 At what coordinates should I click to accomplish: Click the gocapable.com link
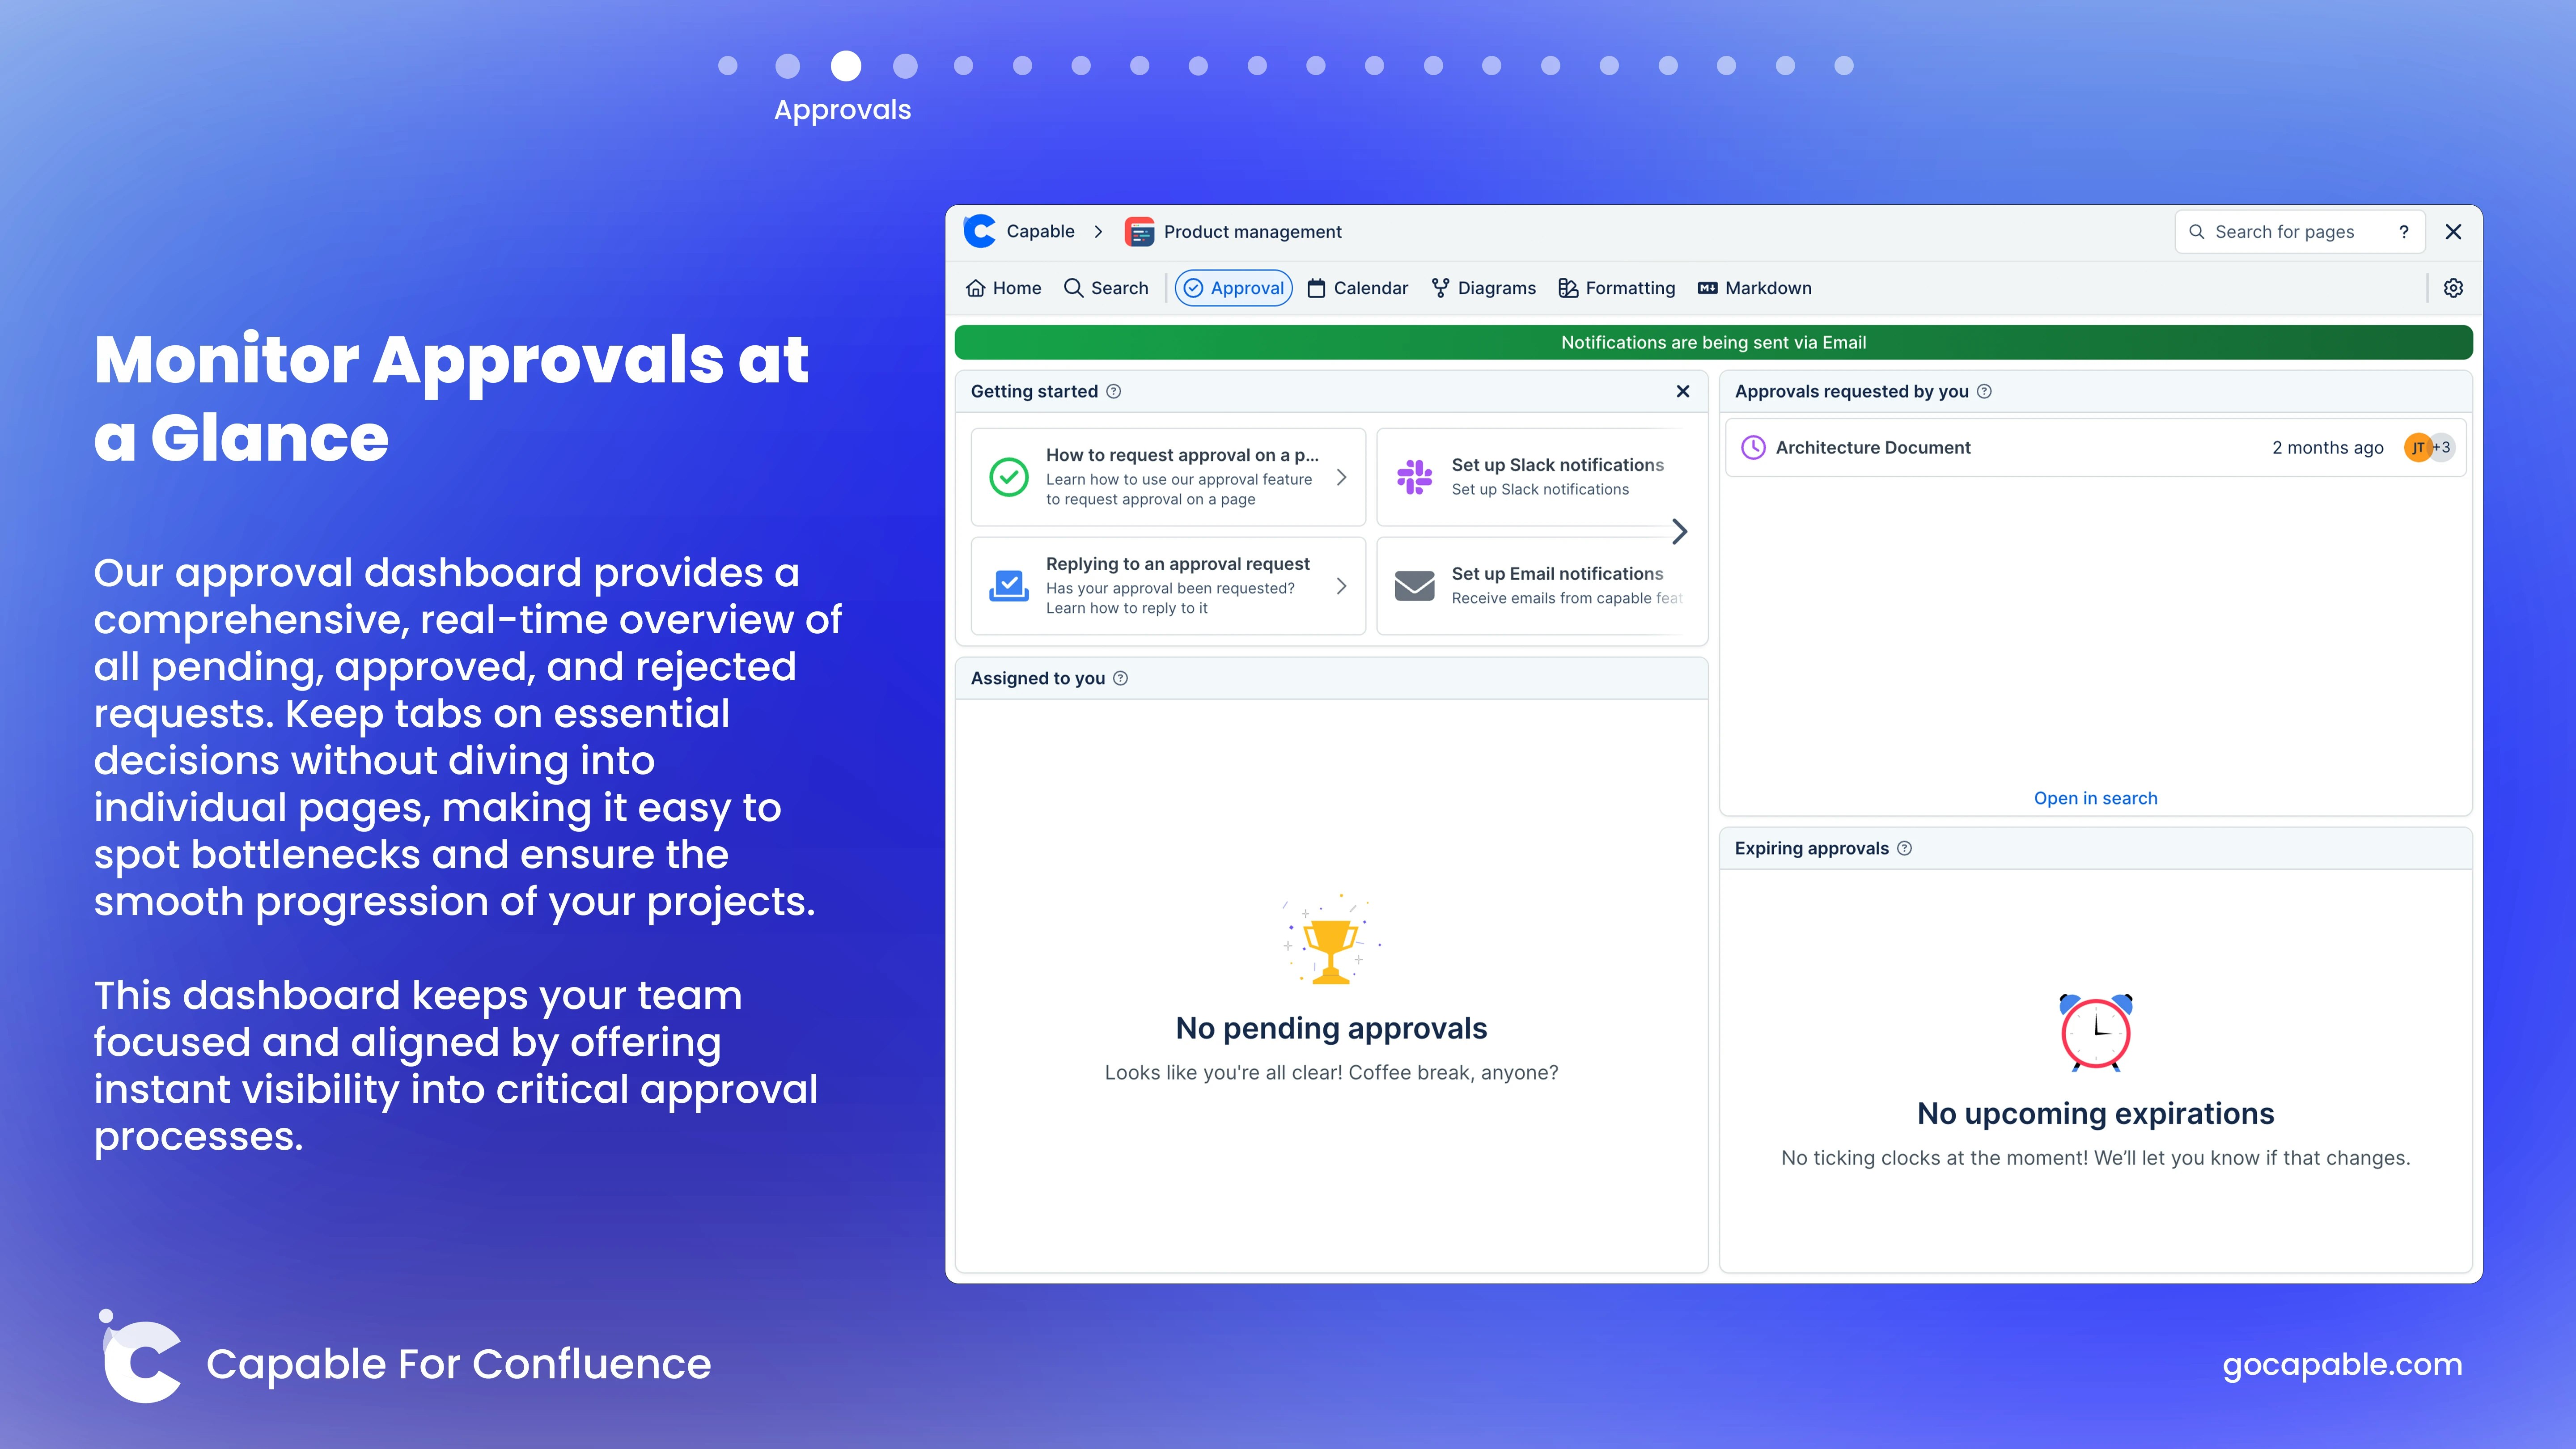point(2342,1364)
